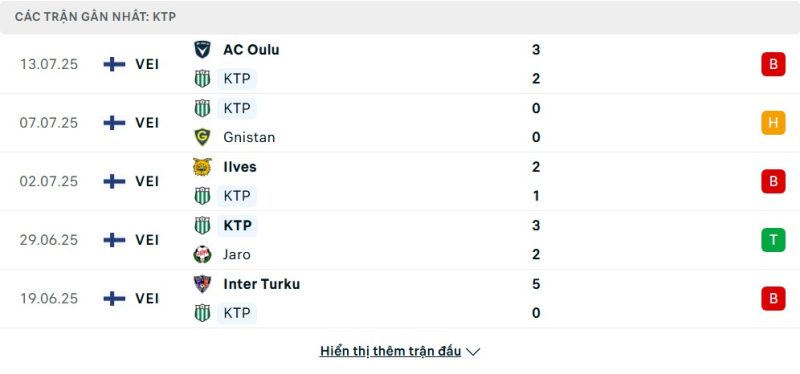800x374 pixels.
Task: Select the Gnistan team name
Action: pyautogui.click(x=249, y=137)
